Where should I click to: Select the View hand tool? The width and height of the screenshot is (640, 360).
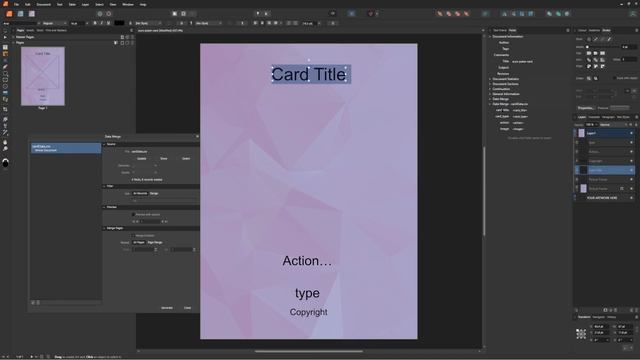5,142
